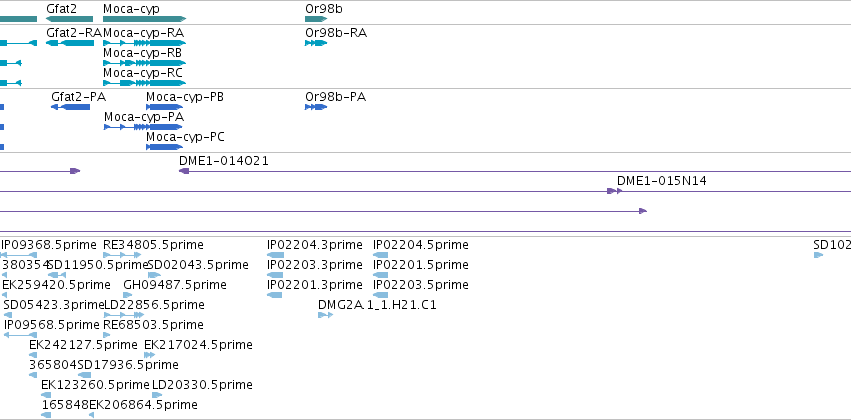
Task: Select the Moca-cyp gene feature bar
Action: coord(144,19)
